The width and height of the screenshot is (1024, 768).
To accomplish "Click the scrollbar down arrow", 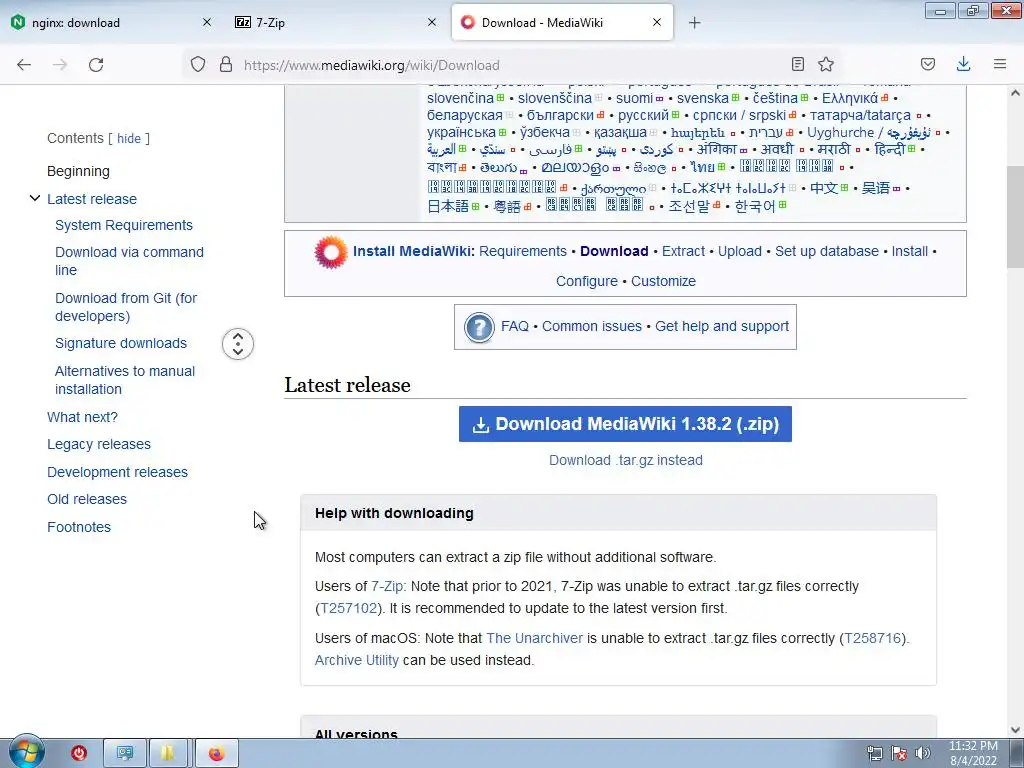I will click(1015, 729).
